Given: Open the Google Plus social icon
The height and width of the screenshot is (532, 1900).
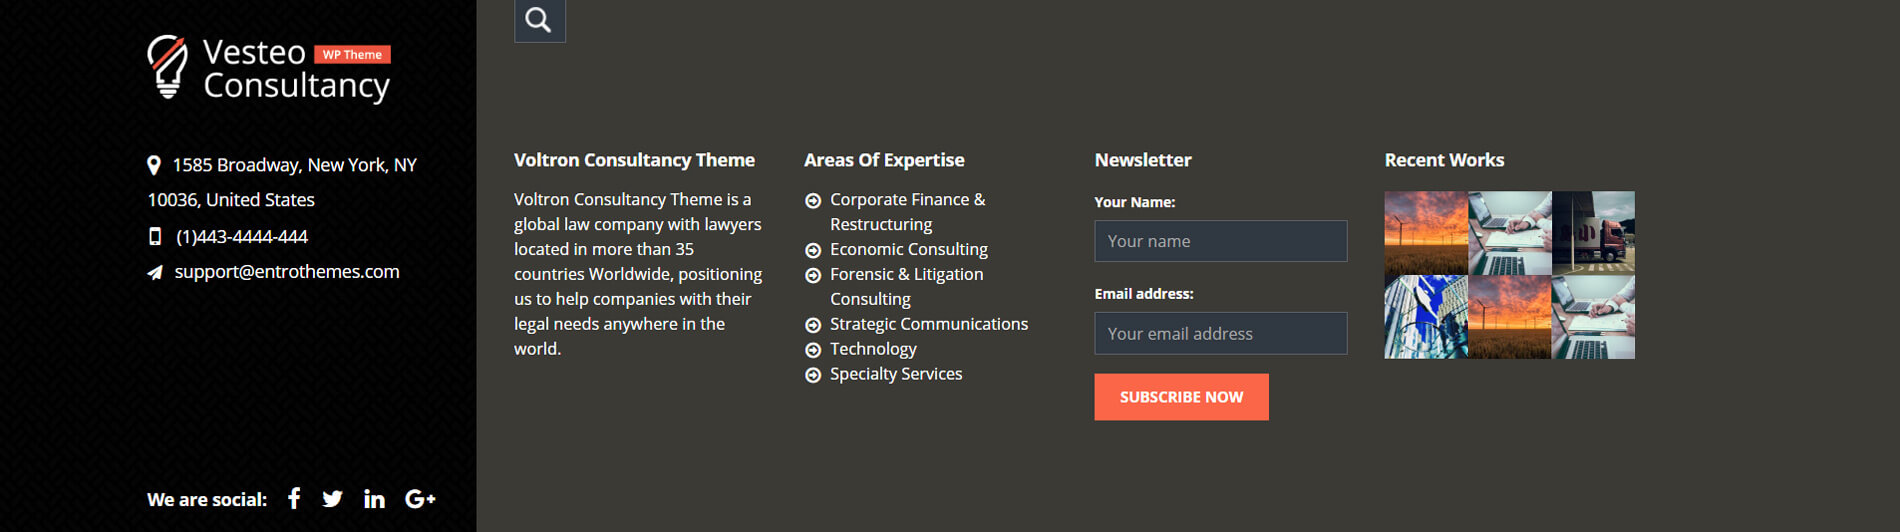Looking at the screenshot, I should coord(420,499).
